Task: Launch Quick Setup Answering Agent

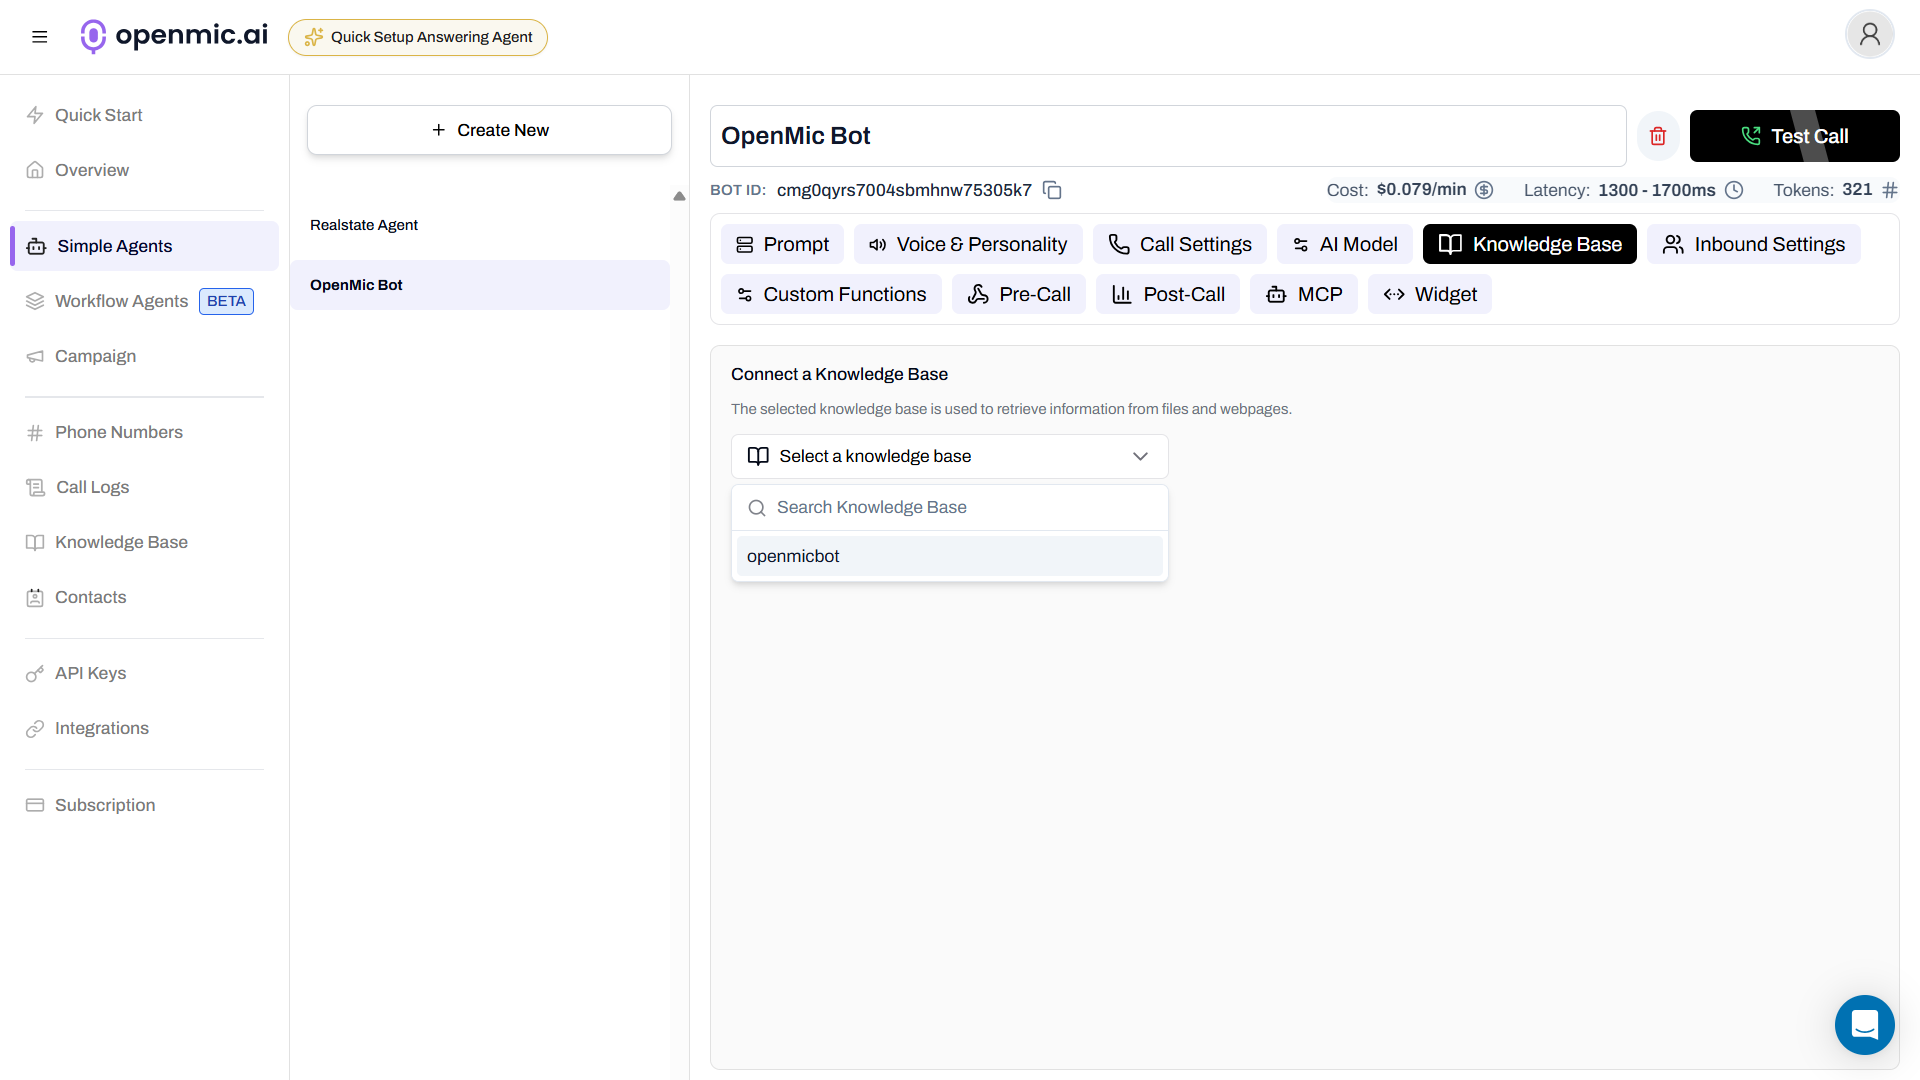Action: tap(418, 37)
